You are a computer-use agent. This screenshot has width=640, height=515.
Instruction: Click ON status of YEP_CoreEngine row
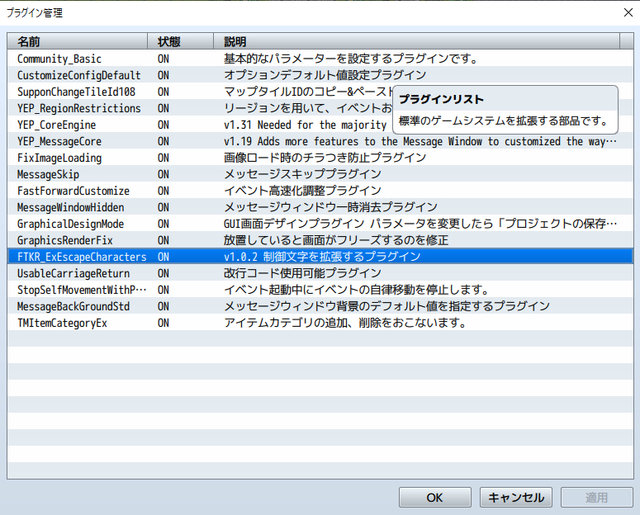pos(163,125)
